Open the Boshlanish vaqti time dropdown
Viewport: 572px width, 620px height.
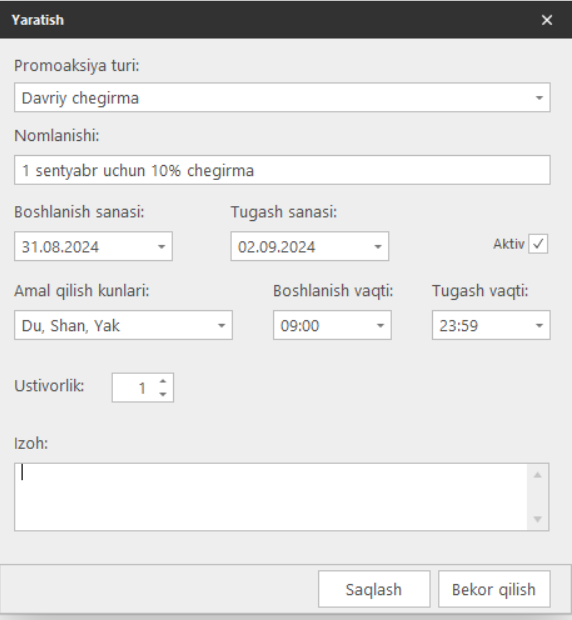pos(332,325)
